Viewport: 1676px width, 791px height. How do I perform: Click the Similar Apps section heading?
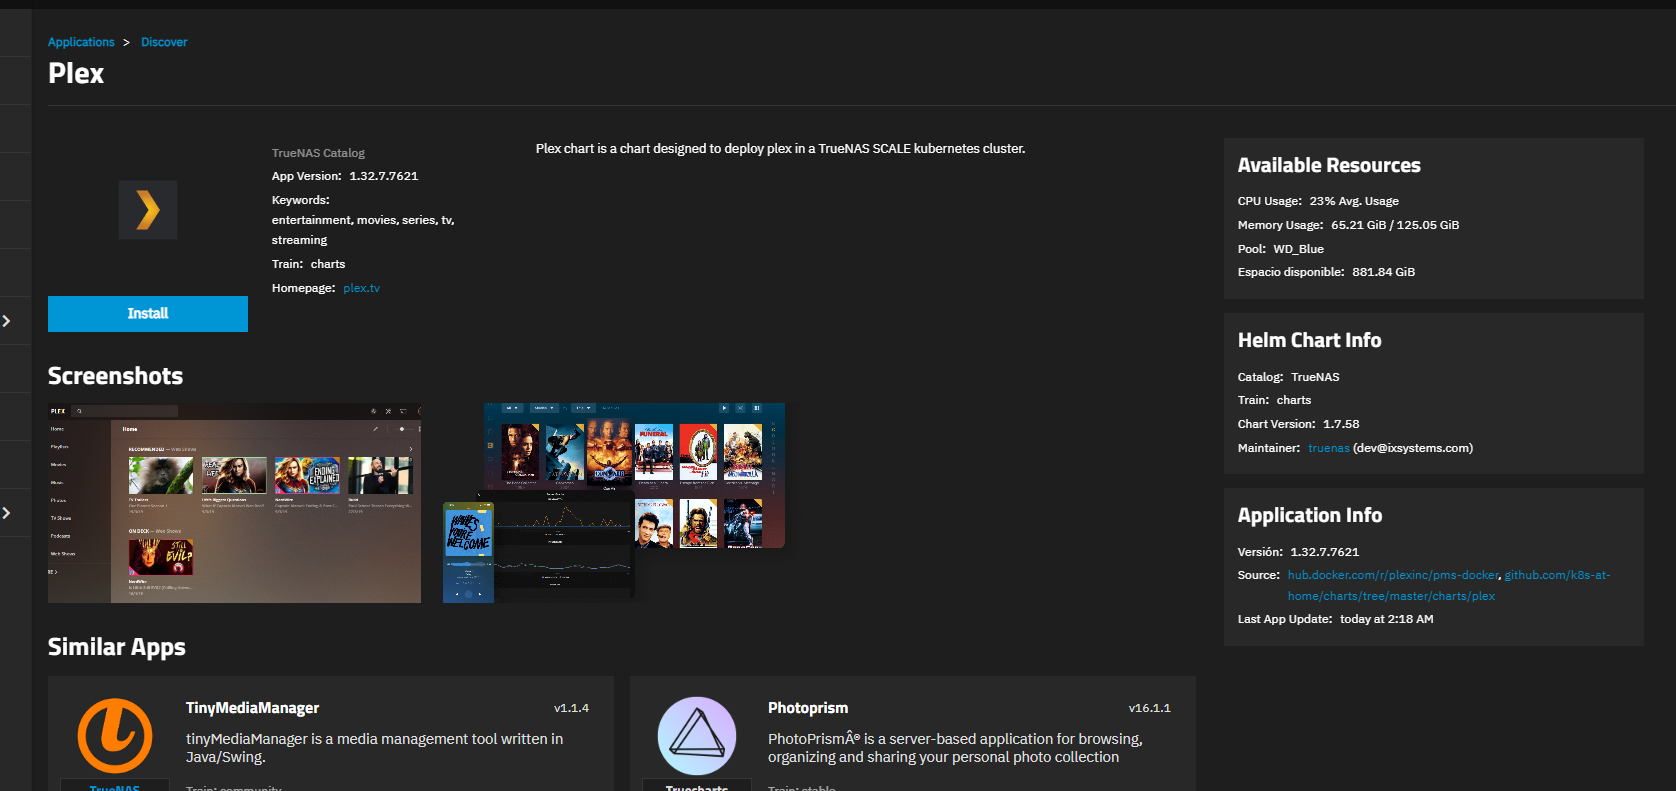pyautogui.click(x=117, y=647)
